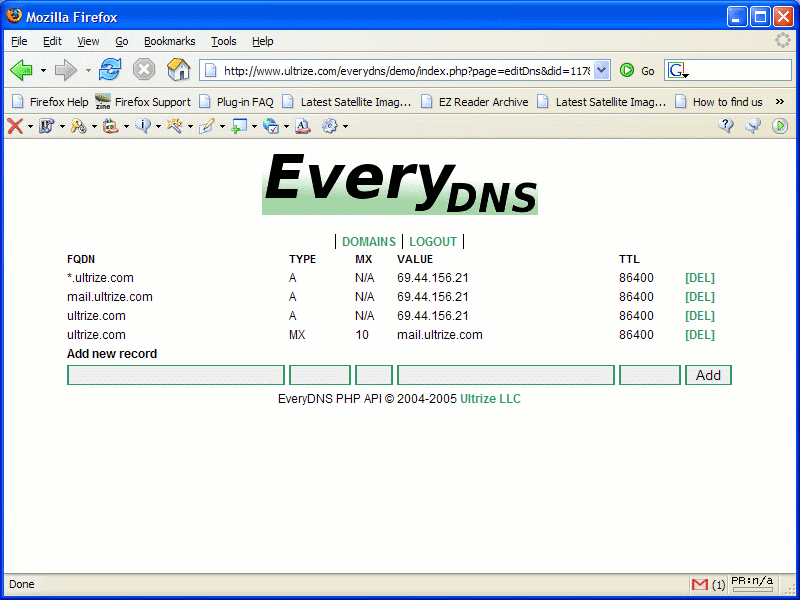Open the Ultrize LLC footer link

pos(490,399)
